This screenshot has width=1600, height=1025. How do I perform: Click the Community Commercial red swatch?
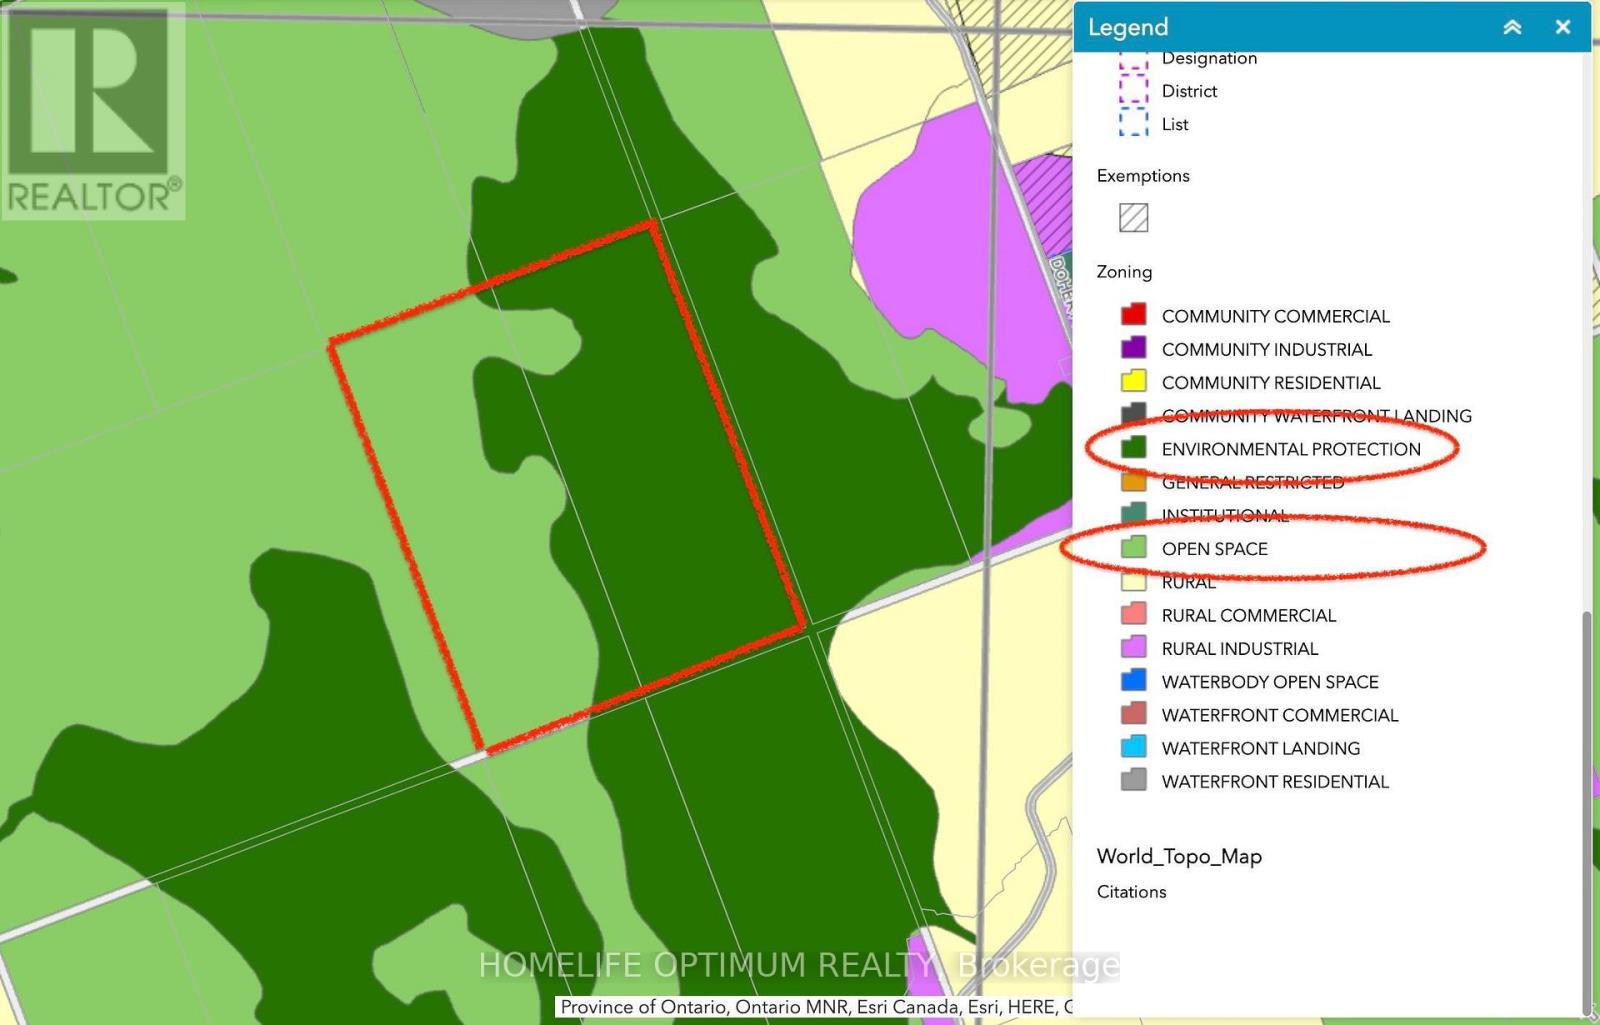click(1133, 315)
